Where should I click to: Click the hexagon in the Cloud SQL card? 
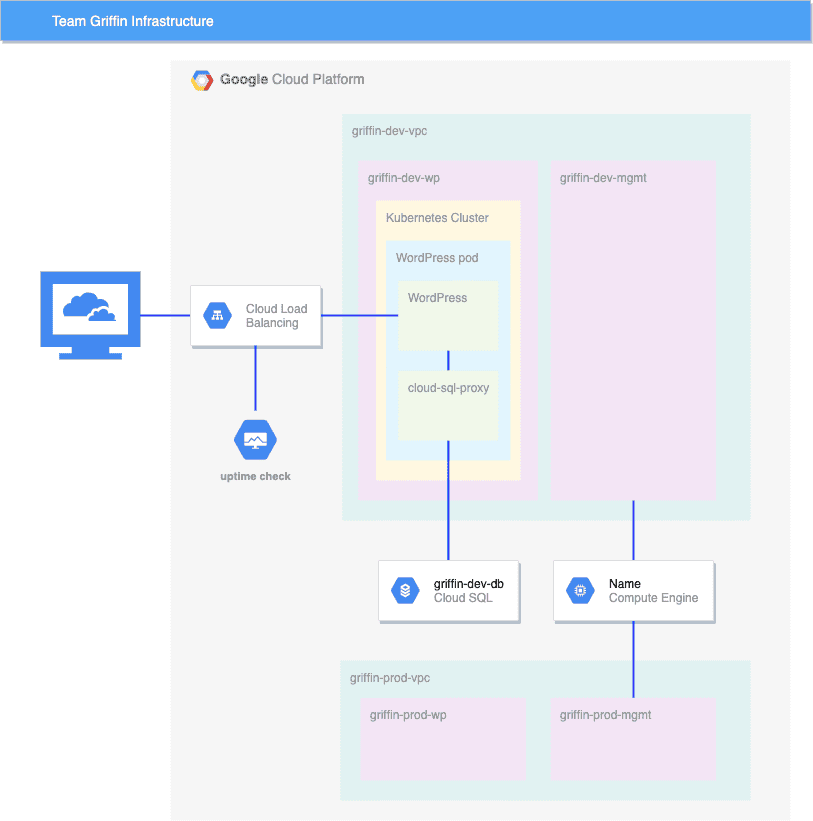[405, 591]
